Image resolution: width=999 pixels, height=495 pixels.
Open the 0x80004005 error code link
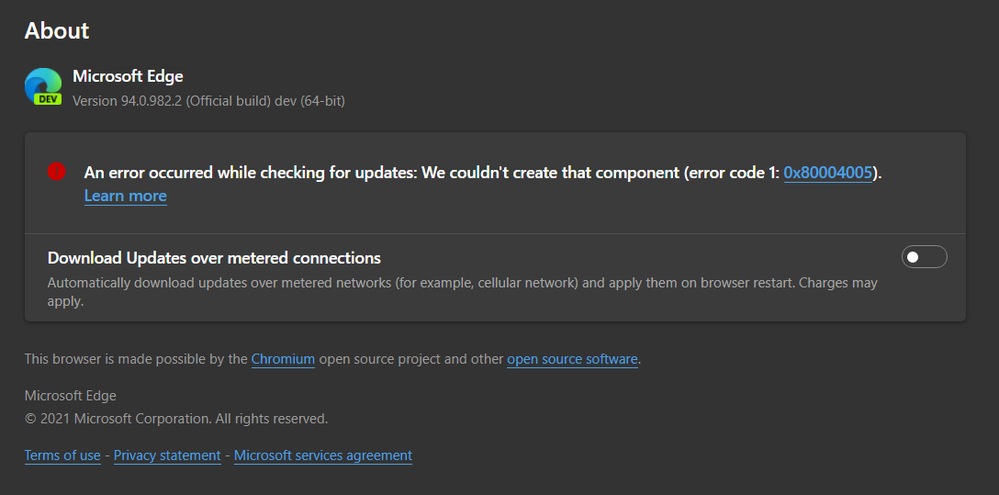pyautogui.click(x=828, y=172)
